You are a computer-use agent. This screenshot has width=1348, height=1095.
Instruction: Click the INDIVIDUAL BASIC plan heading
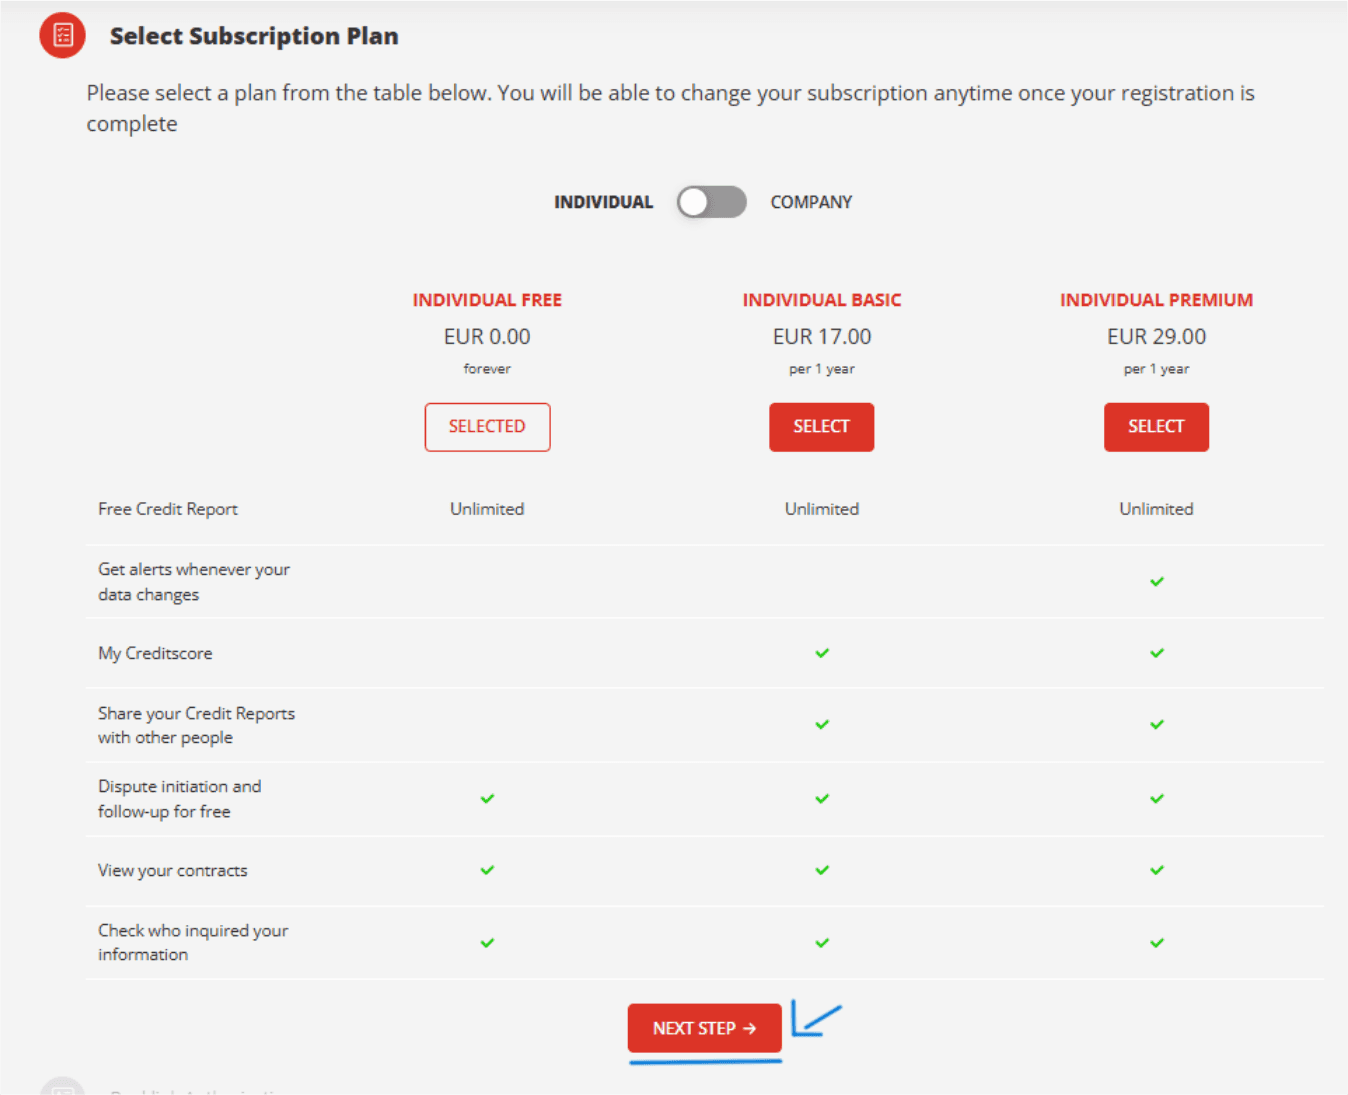tap(821, 300)
